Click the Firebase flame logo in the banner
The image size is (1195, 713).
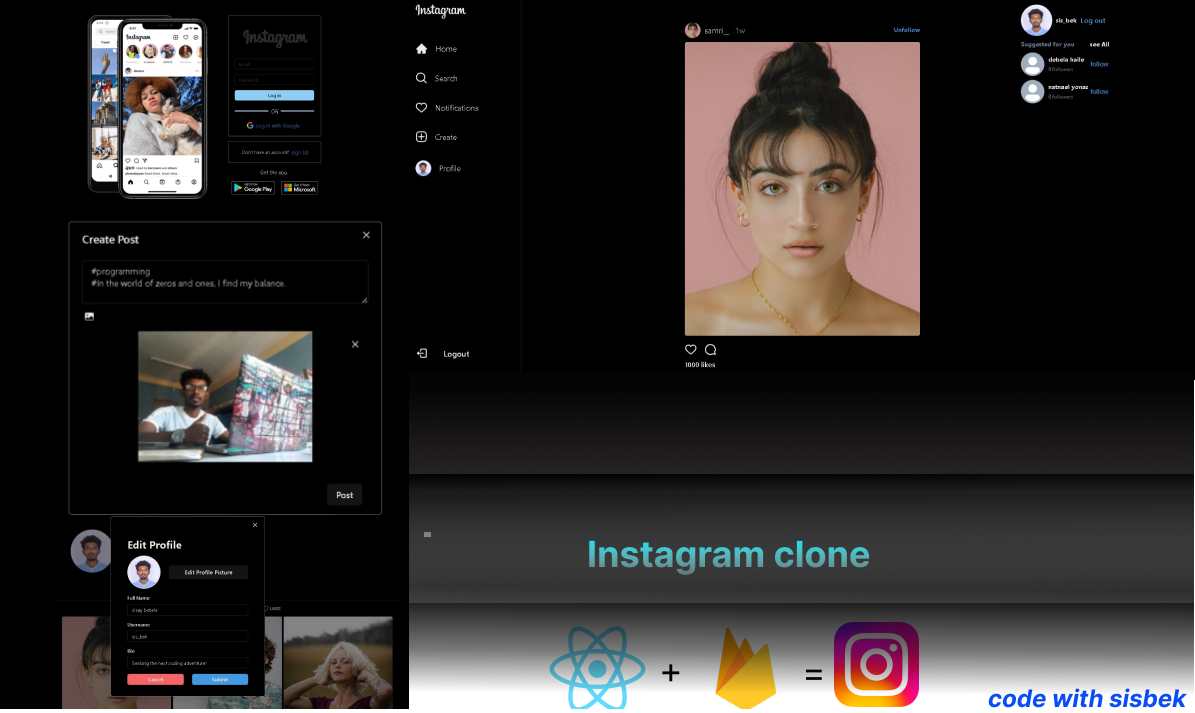point(745,668)
